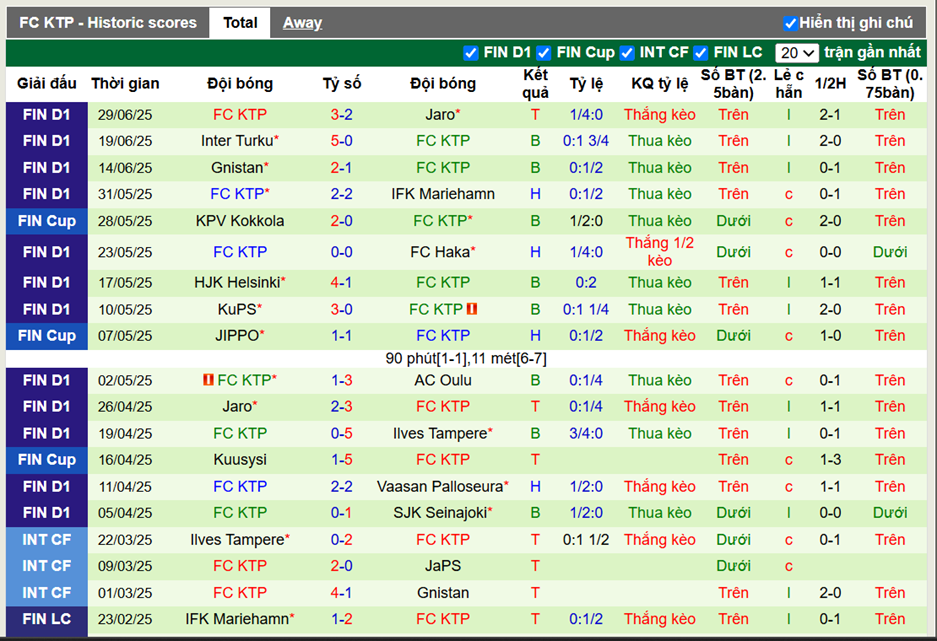Open Gnistan team in the 14/06/25 row

click(240, 168)
